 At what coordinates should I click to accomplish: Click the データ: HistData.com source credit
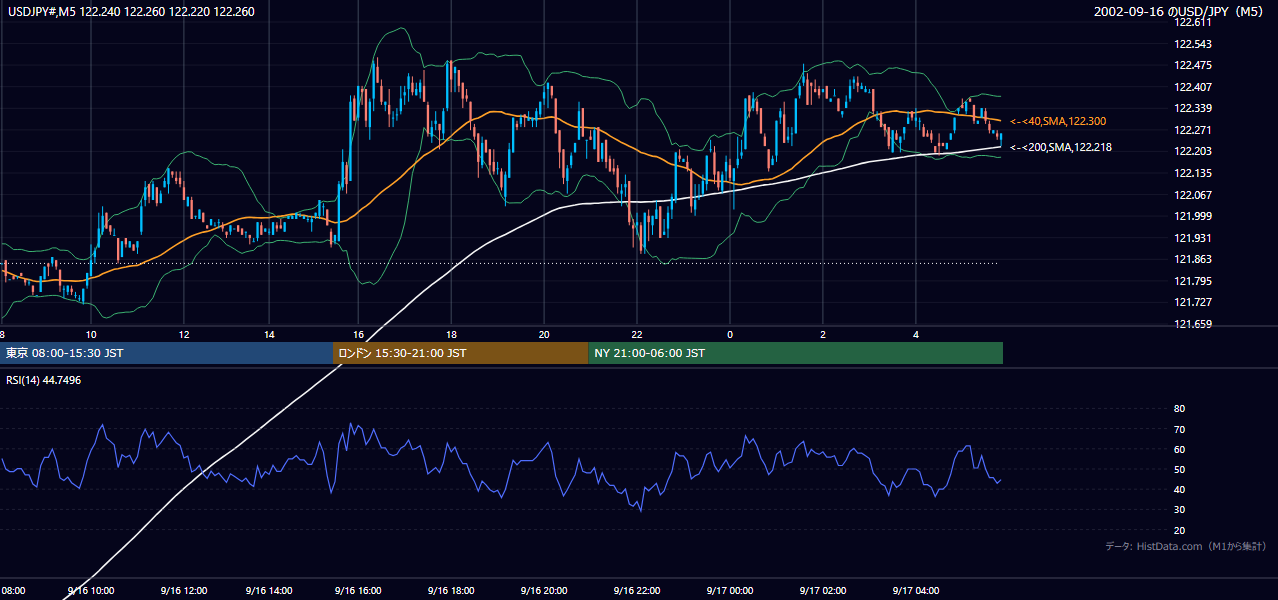(x=1186, y=547)
